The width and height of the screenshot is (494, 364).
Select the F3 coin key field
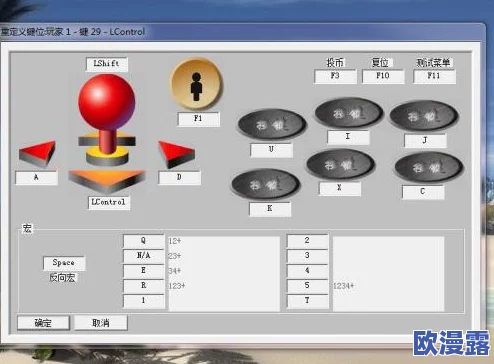[335, 76]
